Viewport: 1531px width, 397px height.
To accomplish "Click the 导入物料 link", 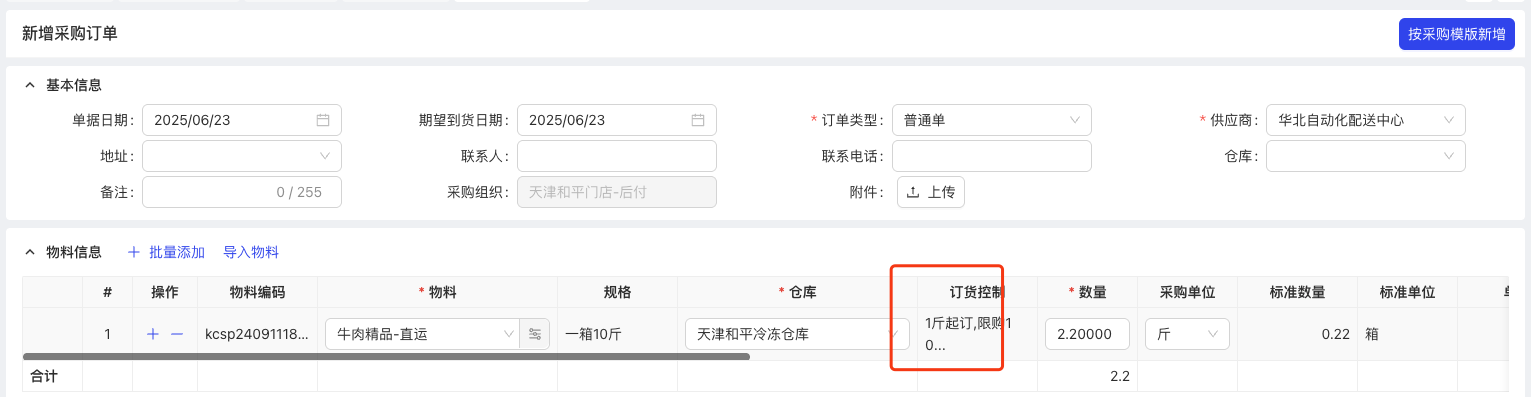I will click(251, 252).
